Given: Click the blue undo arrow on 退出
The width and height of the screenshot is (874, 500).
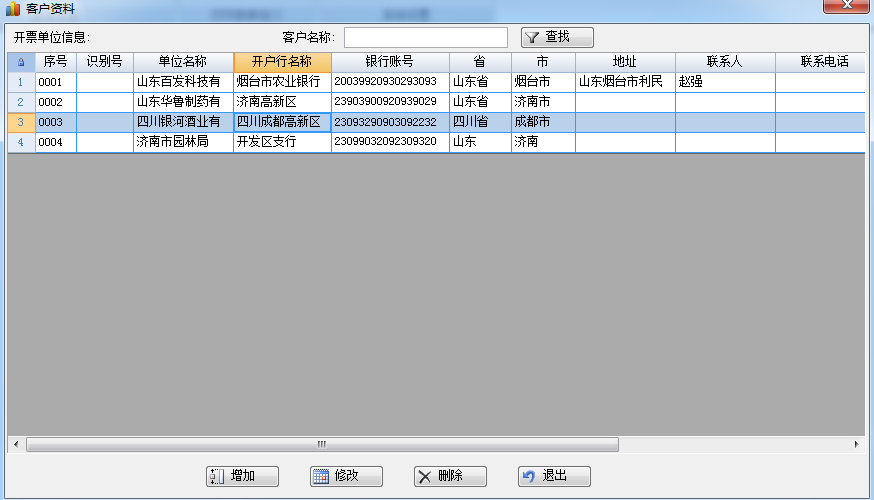Looking at the screenshot, I should tap(528, 476).
